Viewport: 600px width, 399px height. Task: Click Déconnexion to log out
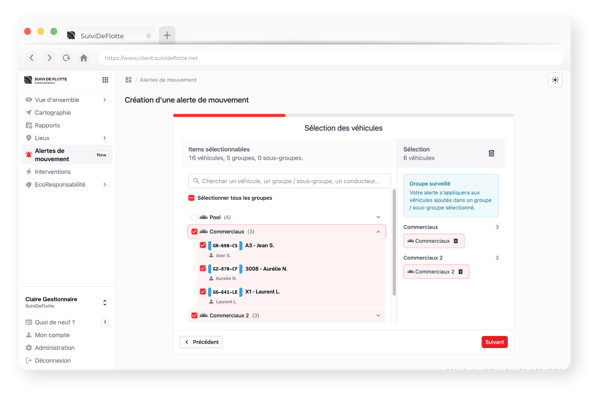click(53, 360)
